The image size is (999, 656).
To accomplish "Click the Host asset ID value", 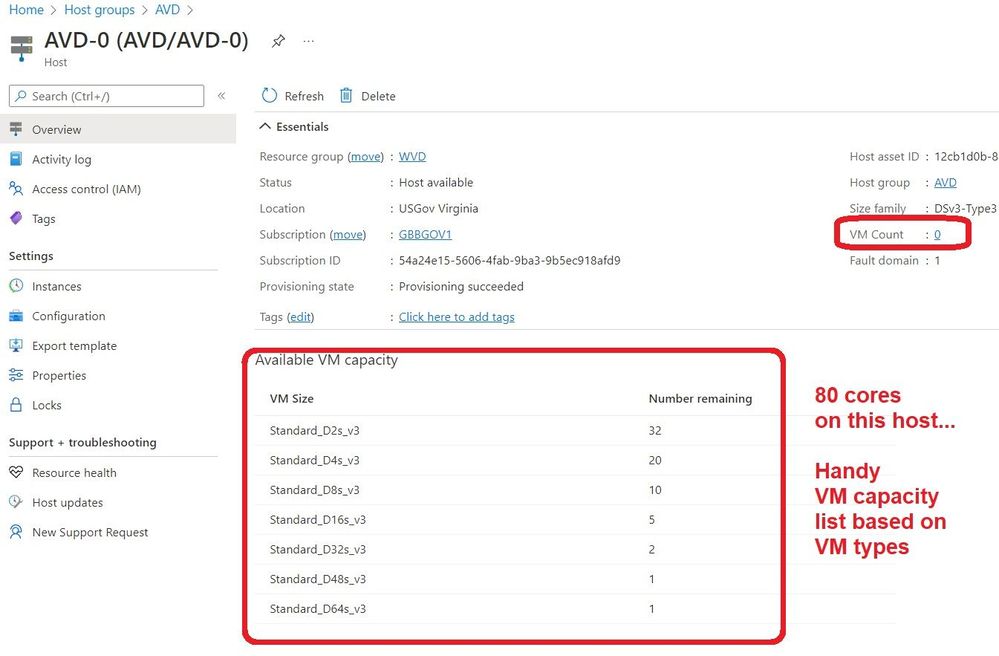I will pyautogui.click(x=966, y=157).
